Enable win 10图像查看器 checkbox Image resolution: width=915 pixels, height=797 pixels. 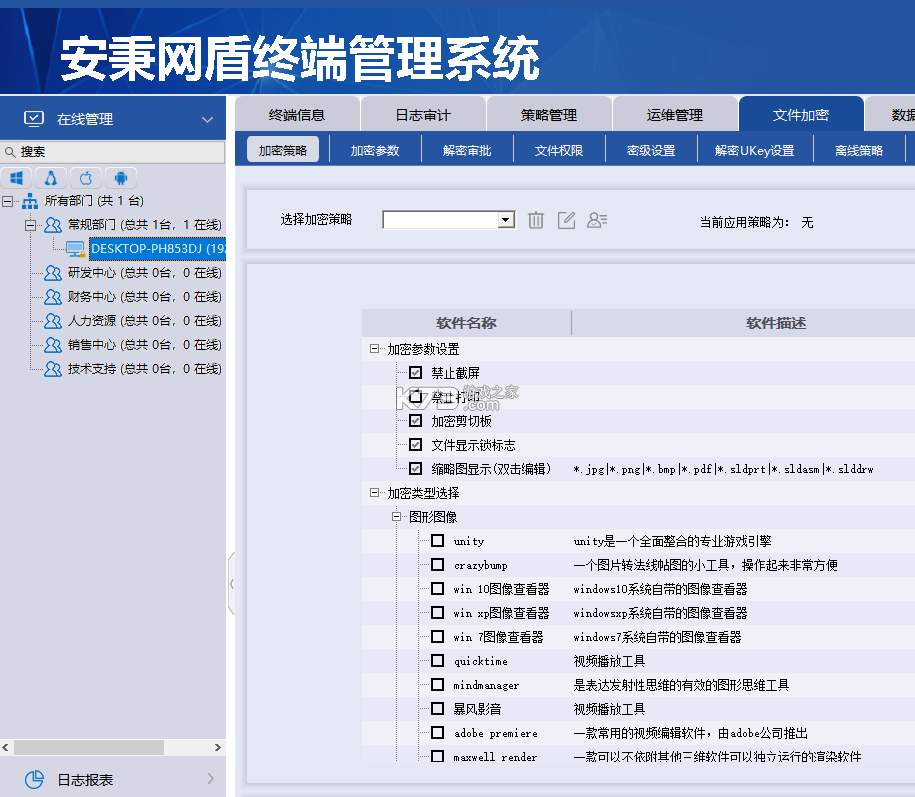coord(438,588)
